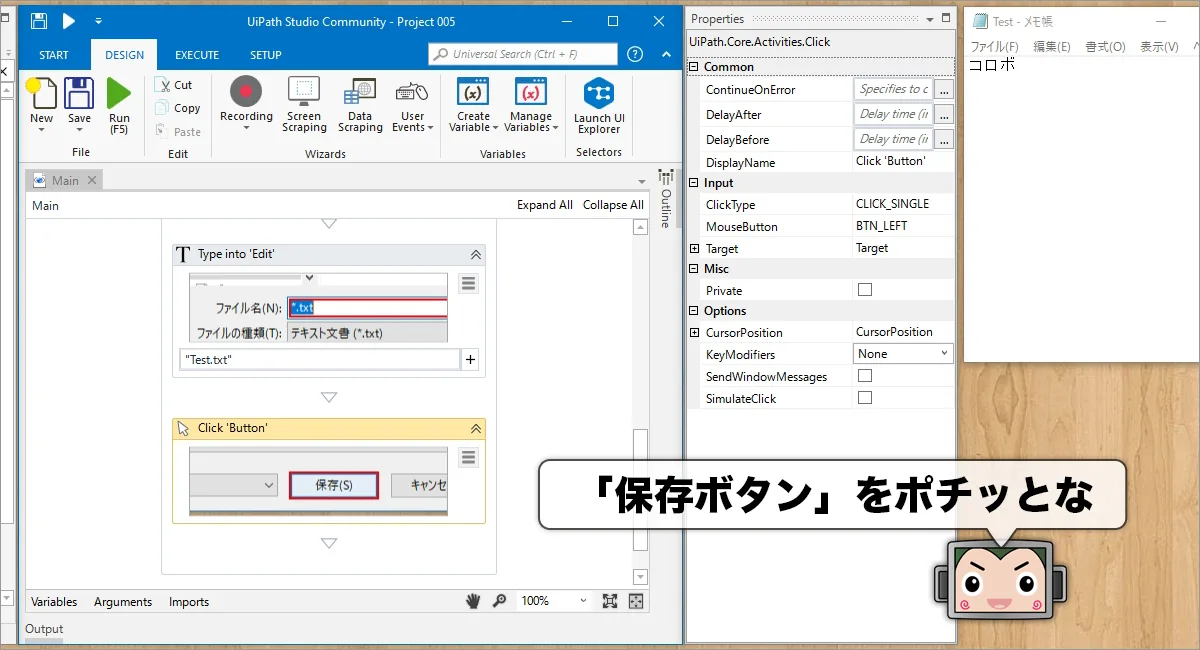This screenshot has height=650, width=1200.
Task: Open ContinueOnError ellipsis editor
Action: pyautogui.click(x=944, y=89)
